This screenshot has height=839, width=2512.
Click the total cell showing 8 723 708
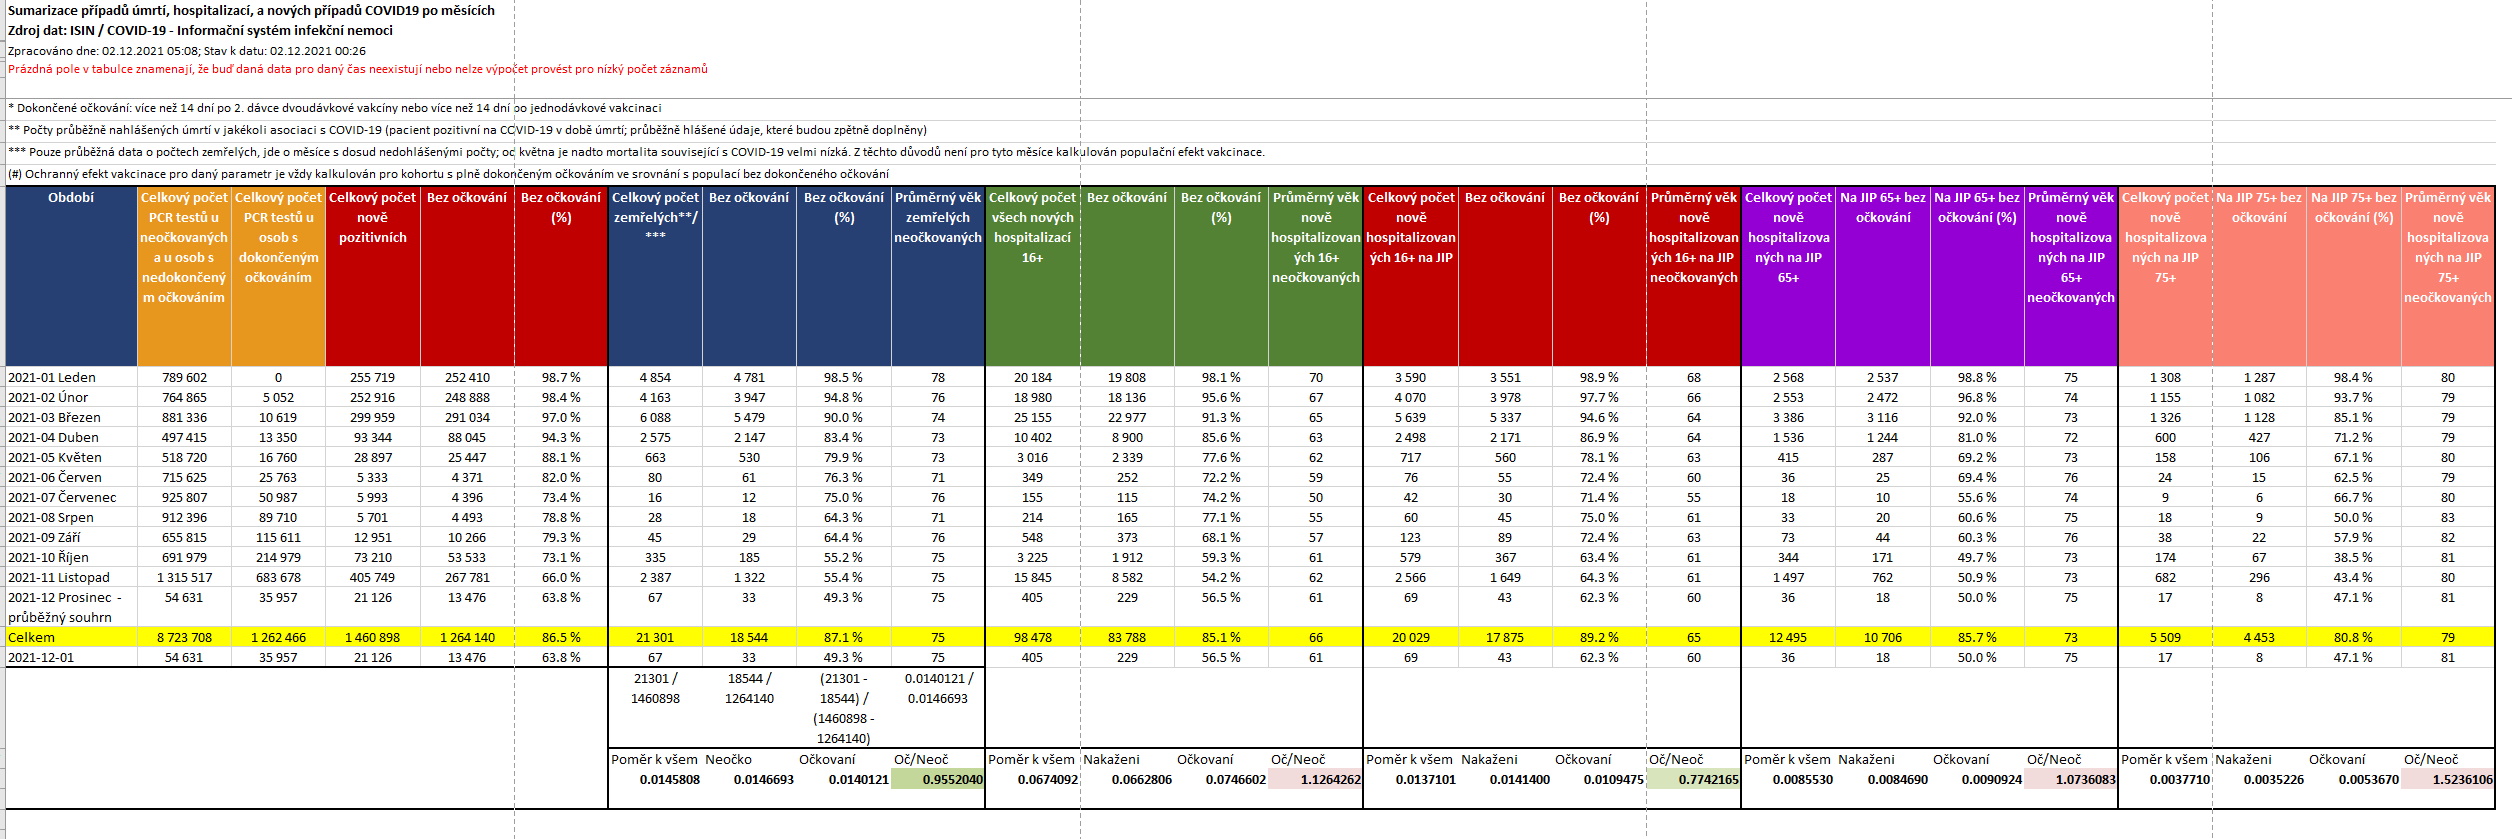tap(184, 638)
